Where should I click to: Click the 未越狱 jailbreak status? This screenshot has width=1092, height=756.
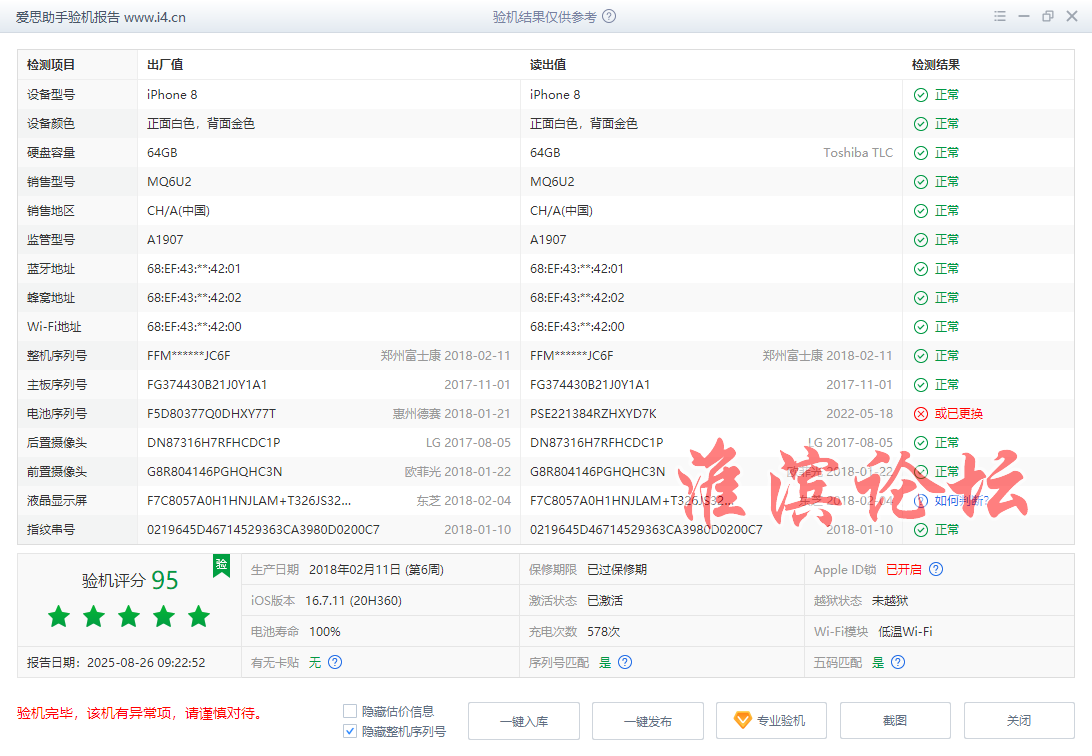pyautogui.click(x=890, y=601)
